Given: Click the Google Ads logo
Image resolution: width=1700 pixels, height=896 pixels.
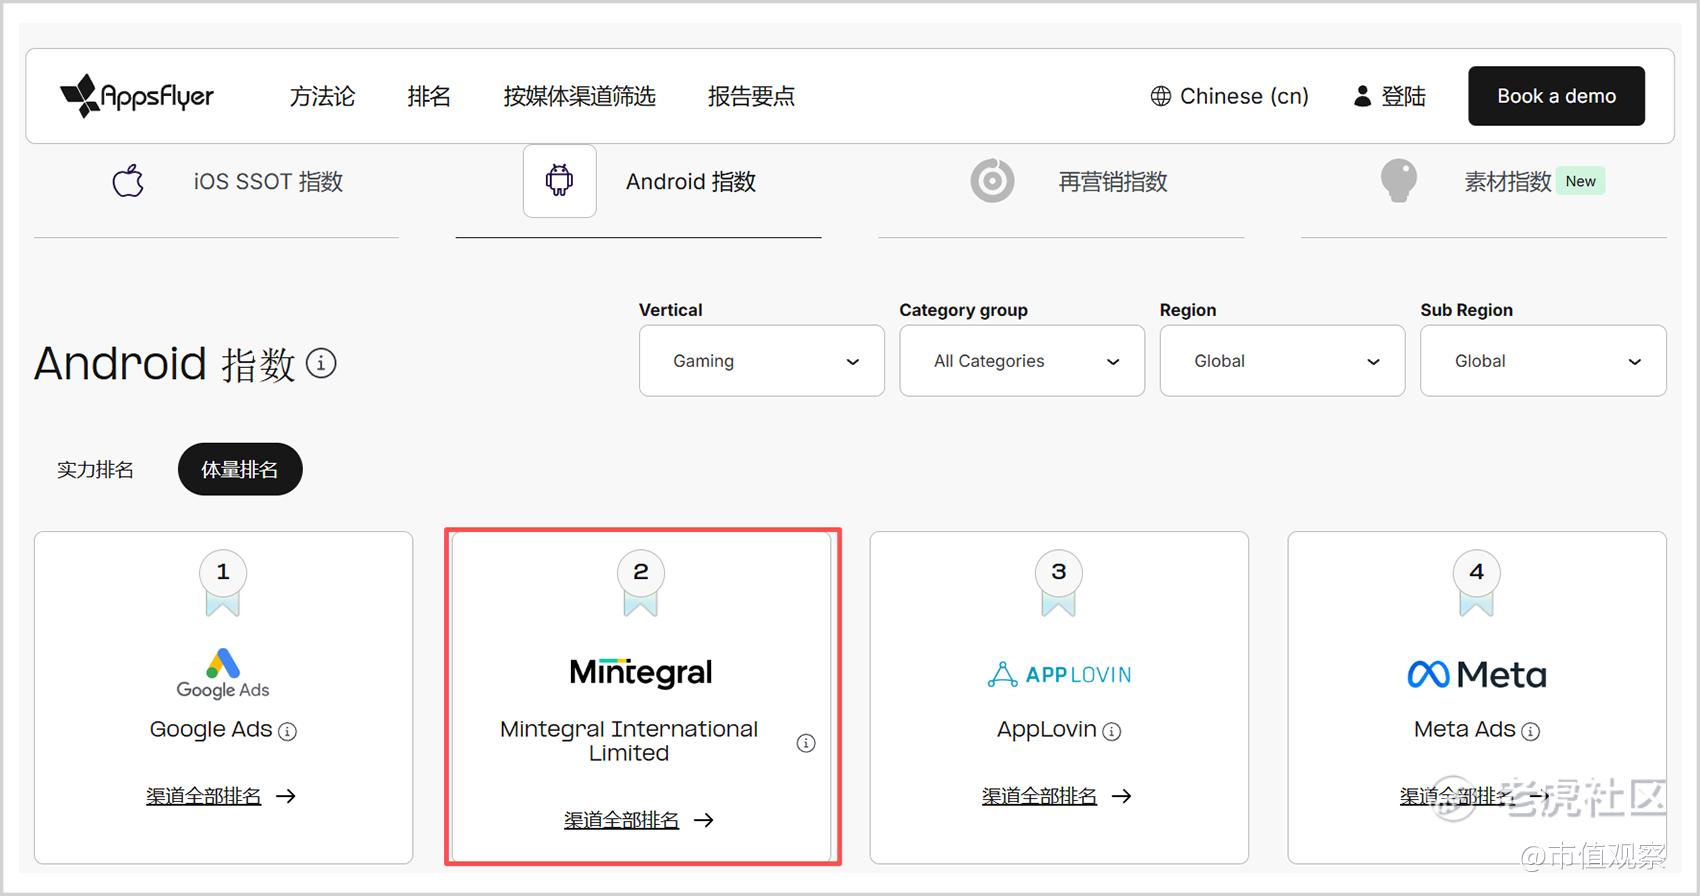Looking at the screenshot, I should [223, 674].
